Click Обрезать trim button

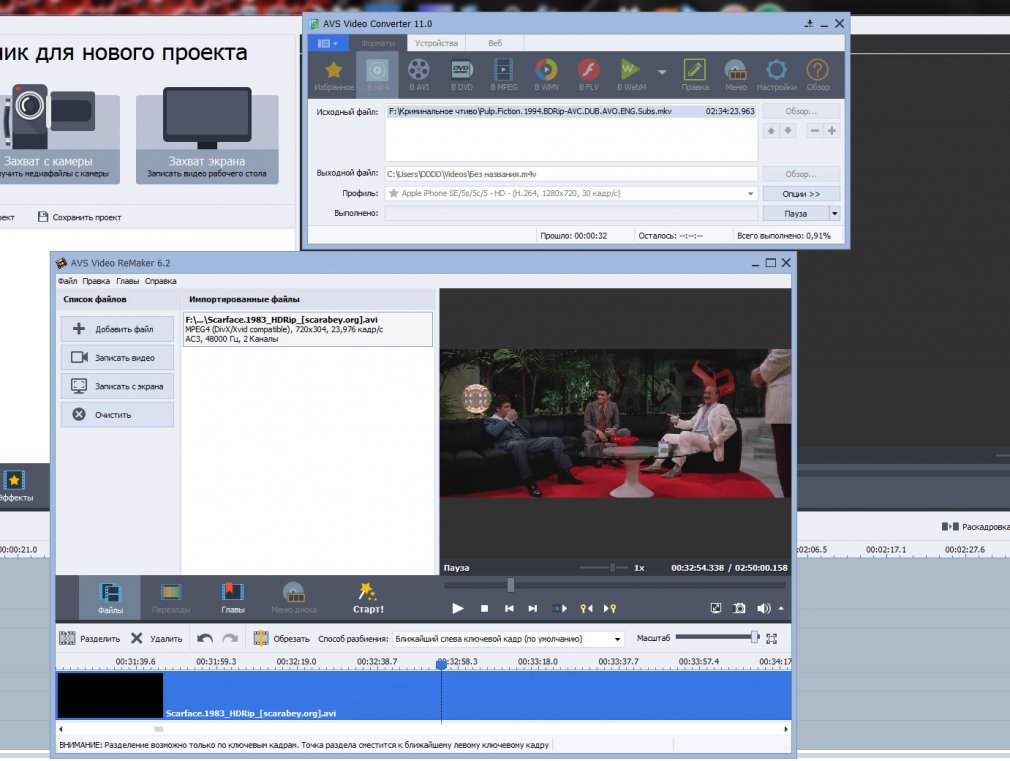coord(281,639)
